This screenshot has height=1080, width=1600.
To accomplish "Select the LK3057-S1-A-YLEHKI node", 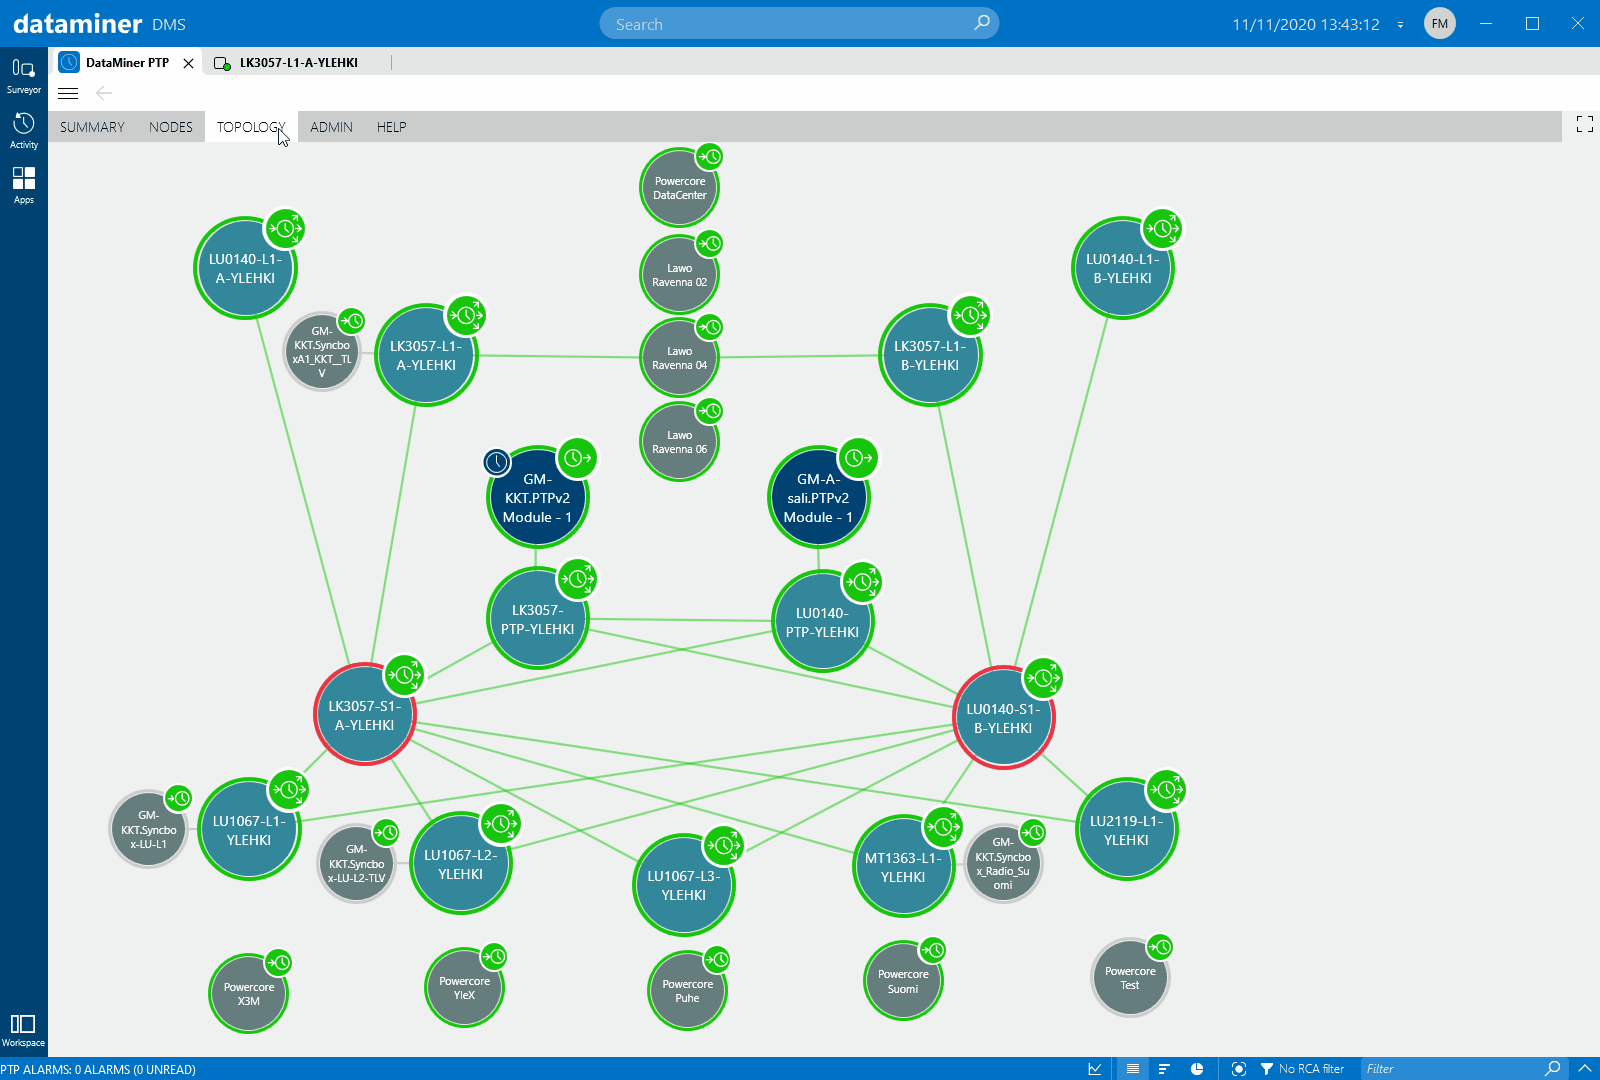I will tap(364, 715).
